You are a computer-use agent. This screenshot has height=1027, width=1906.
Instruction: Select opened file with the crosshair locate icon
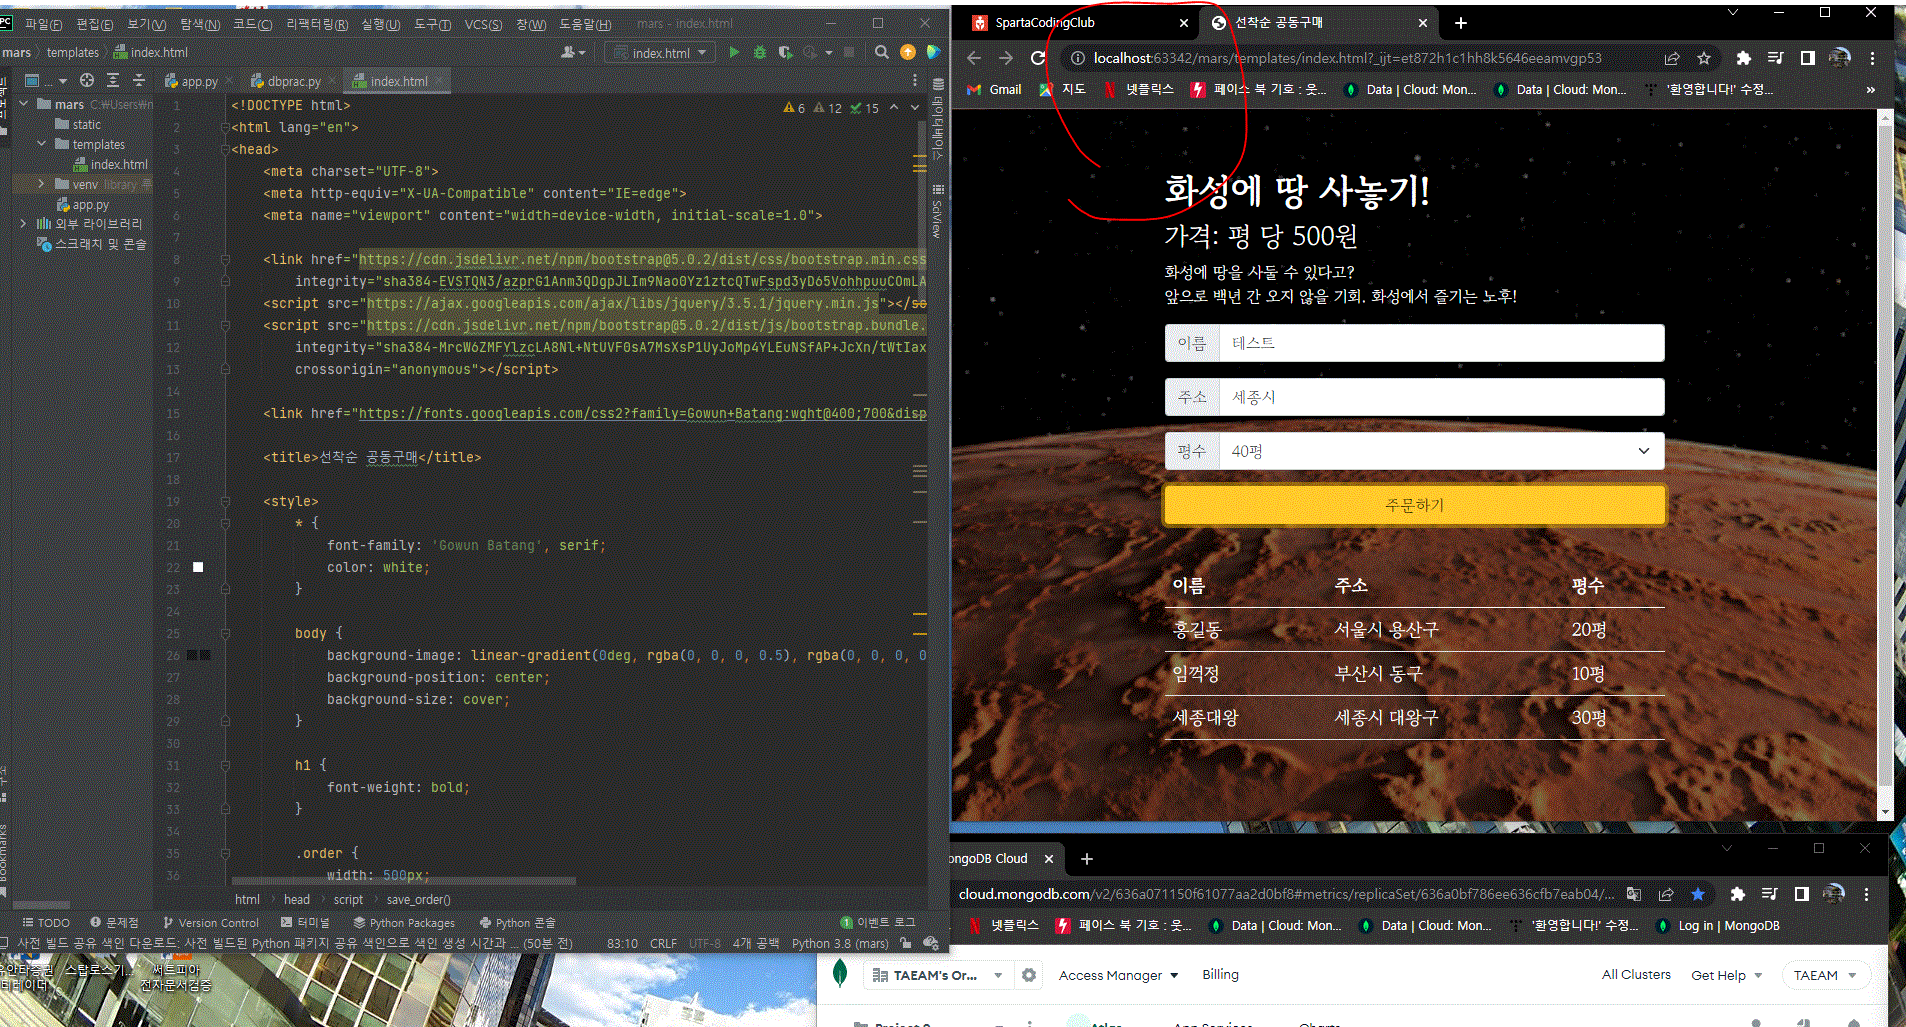(x=87, y=80)
